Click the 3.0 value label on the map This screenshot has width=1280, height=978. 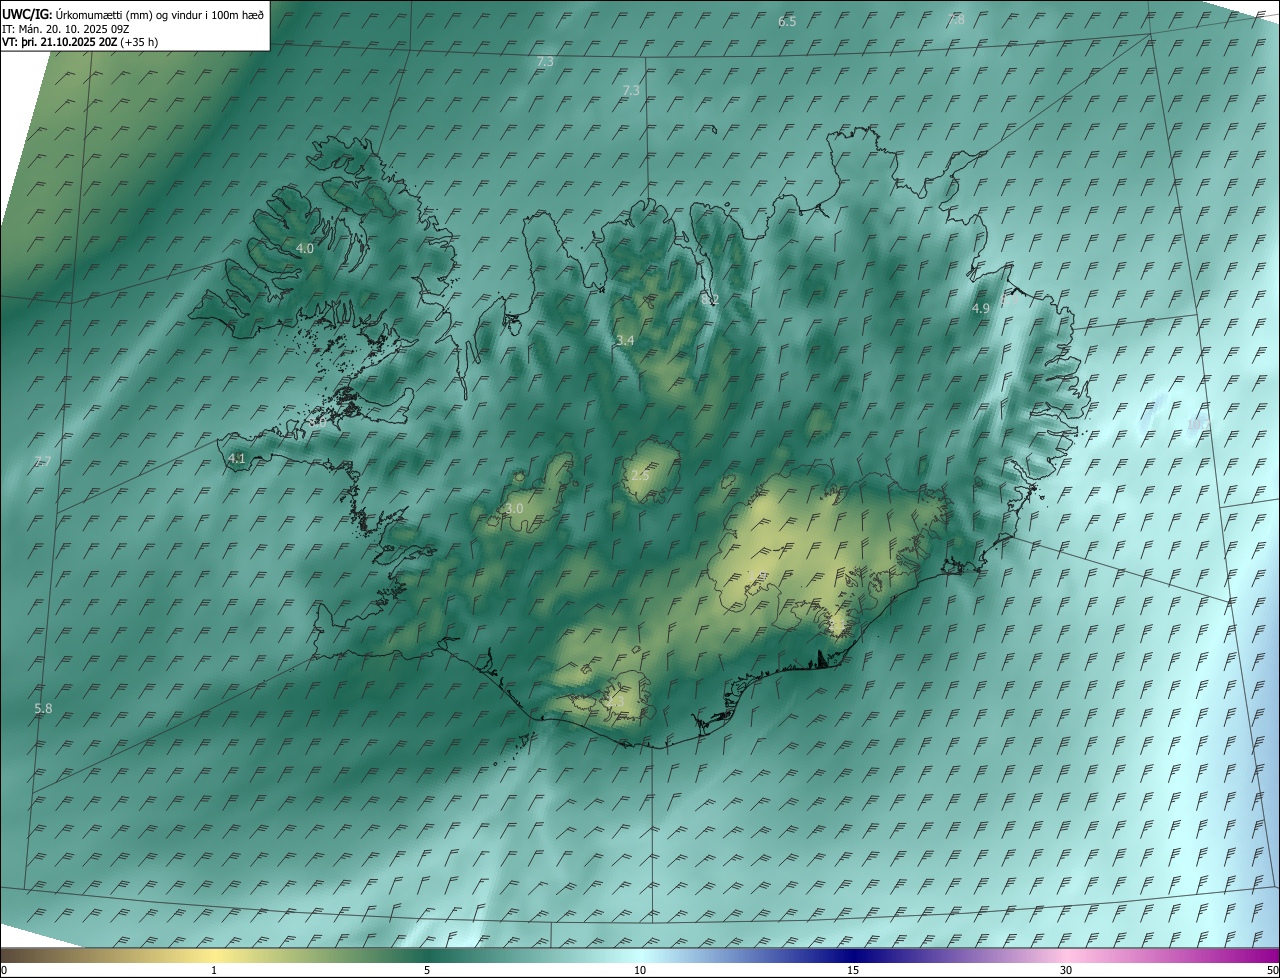tap(514, 509)
